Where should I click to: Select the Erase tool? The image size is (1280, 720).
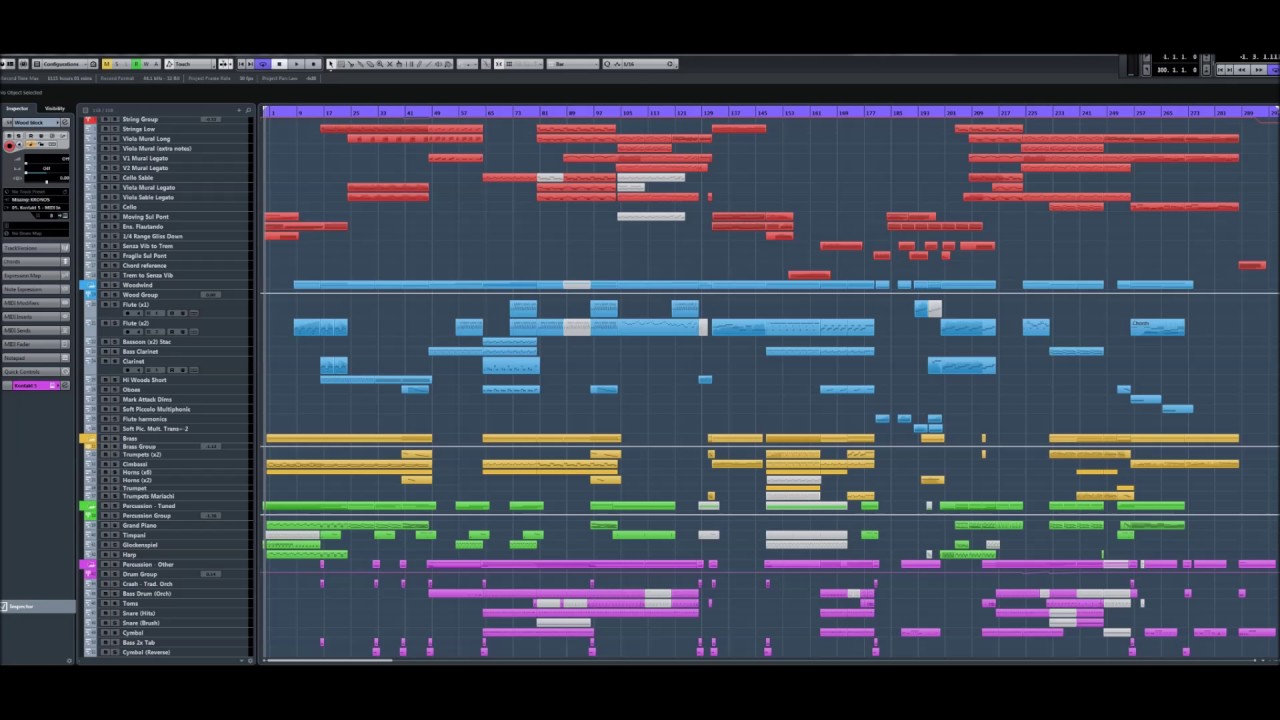(370, 64)
